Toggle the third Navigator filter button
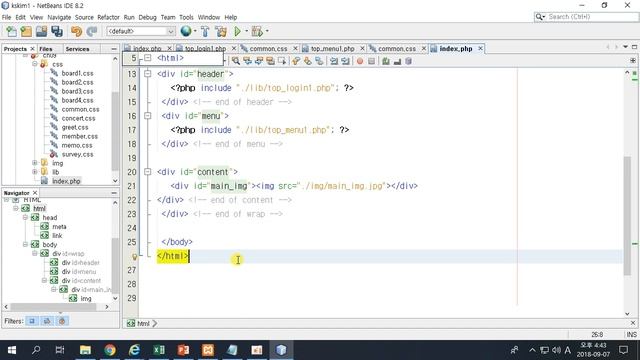The width and height of the screenshot is (640, 360). (x=62, y=321)
